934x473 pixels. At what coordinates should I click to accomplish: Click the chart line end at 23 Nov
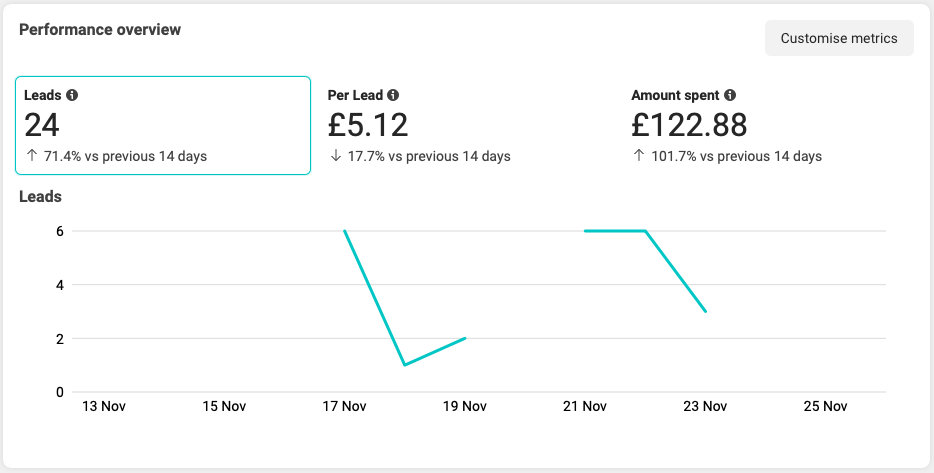[706, 311]
